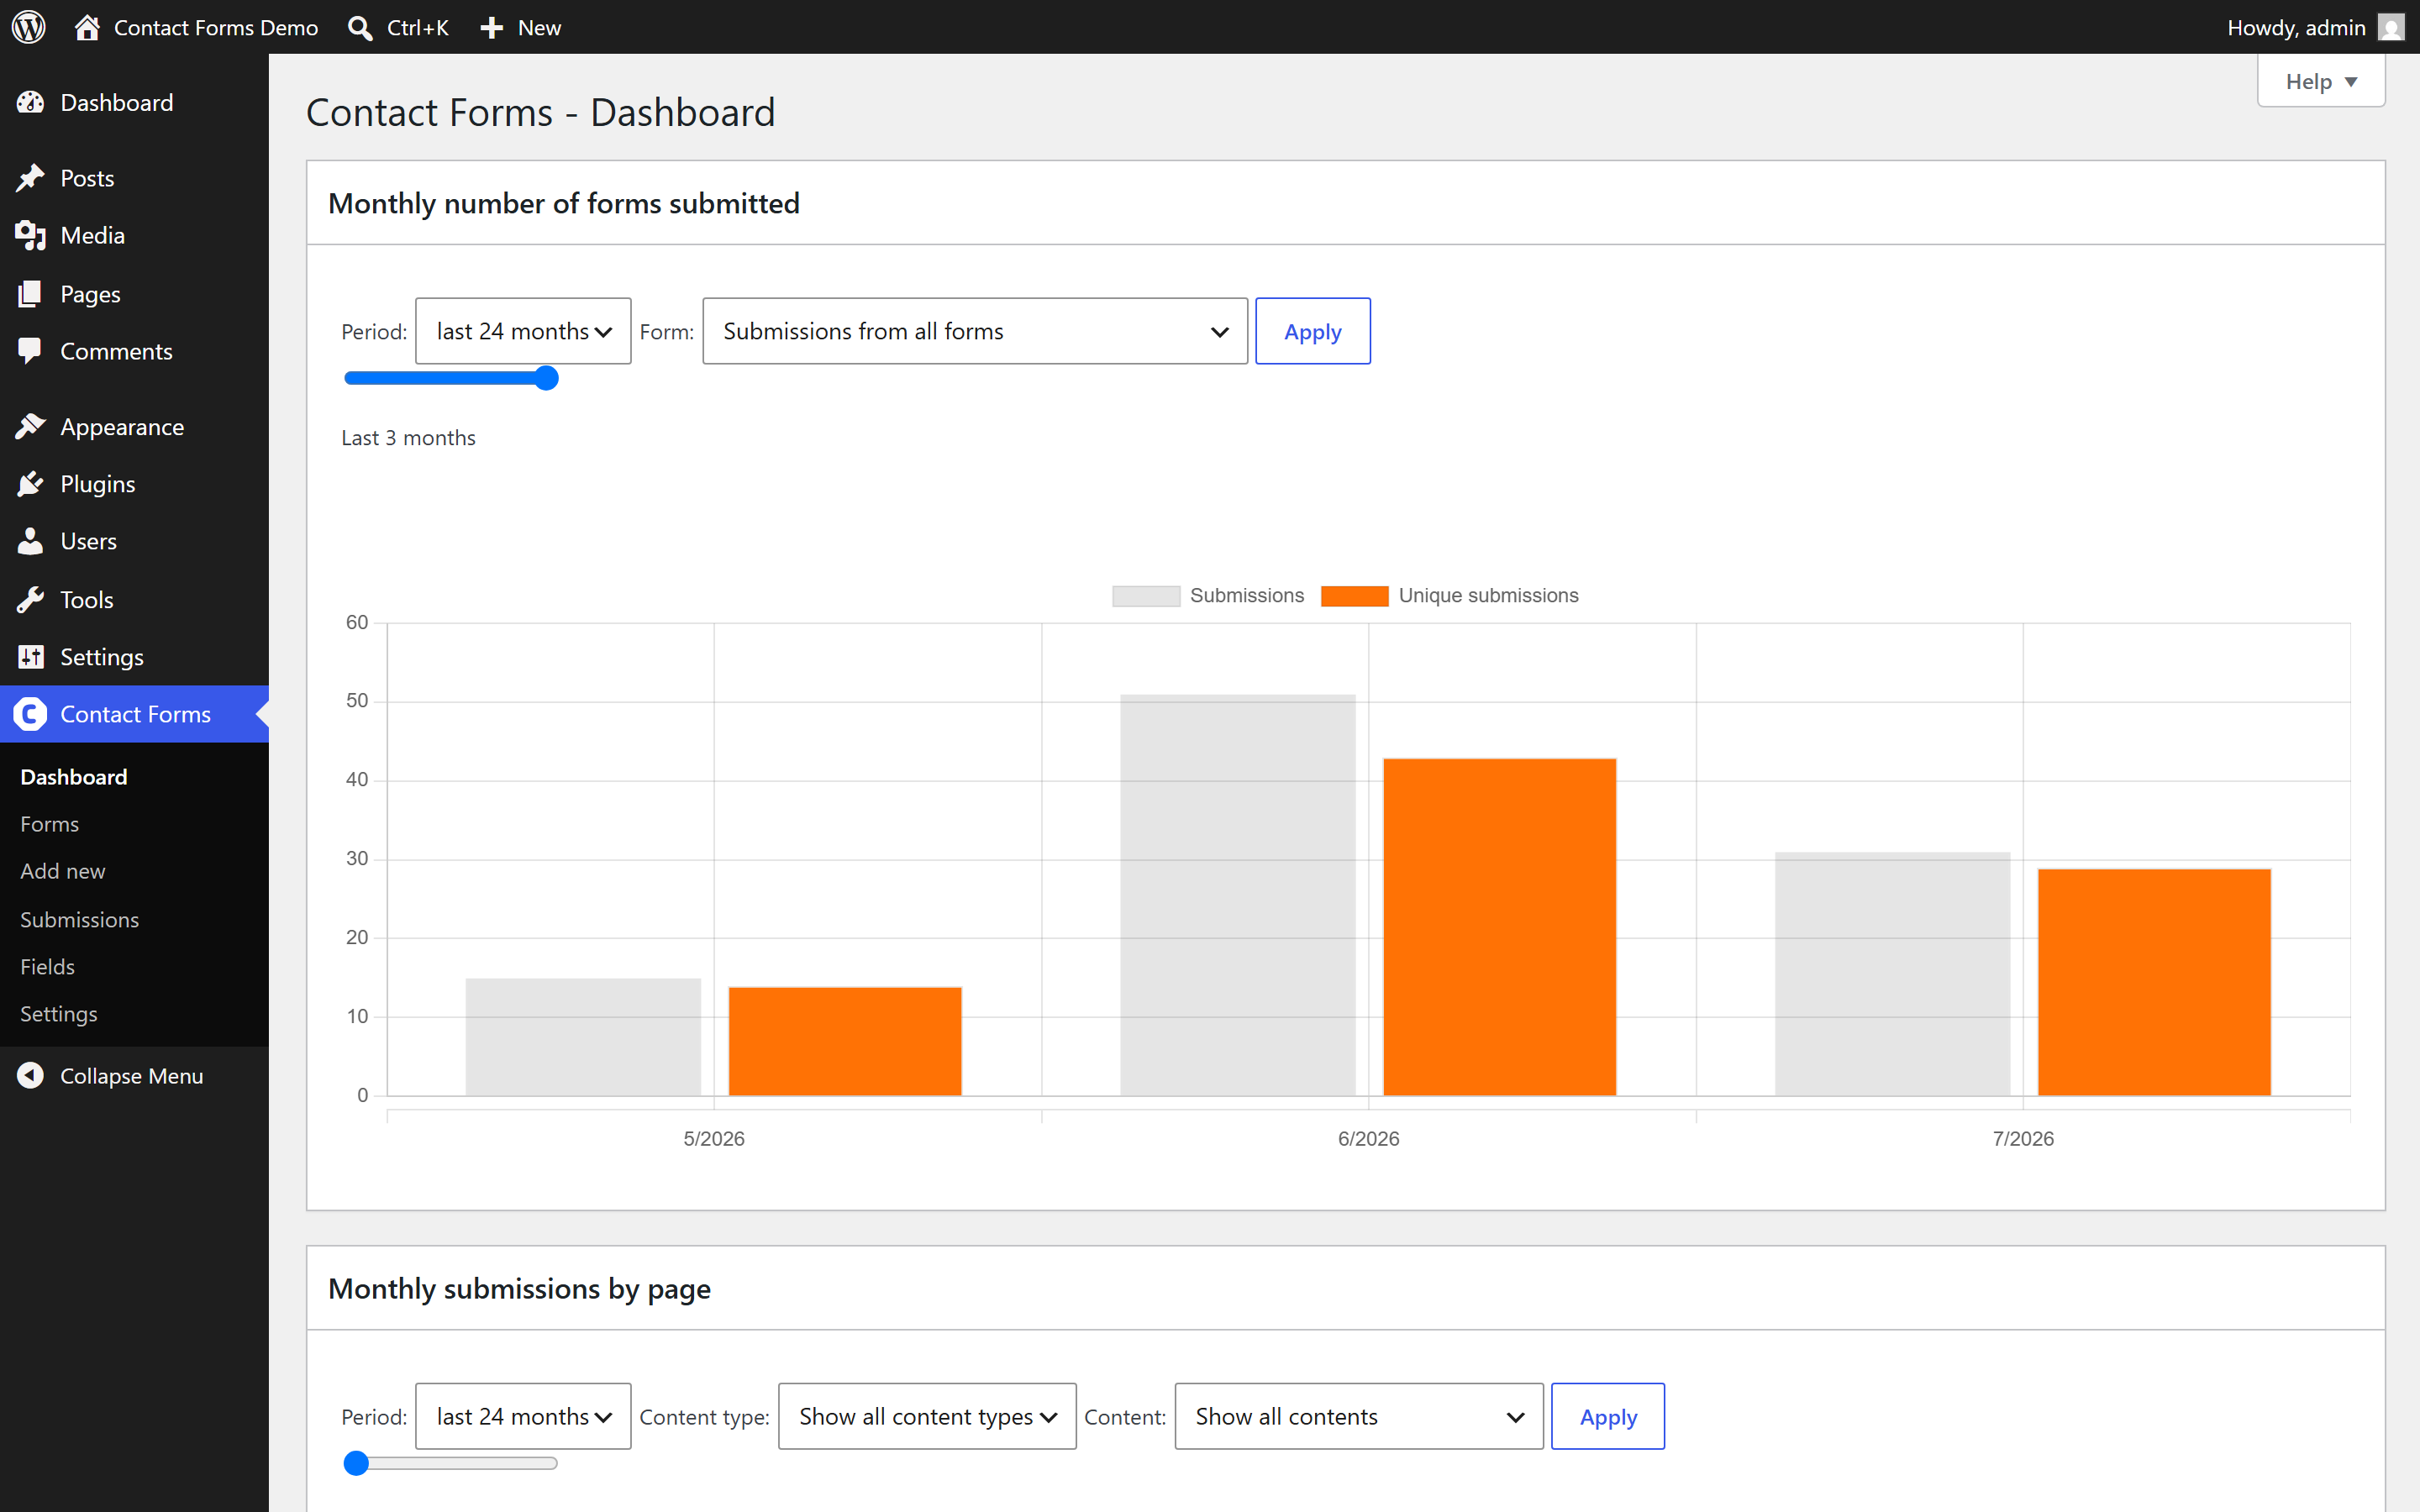The height and width of the screenshot is (1512, 2420).
Task: Toggle the Submissions legend series
Action: [1208, 596]
